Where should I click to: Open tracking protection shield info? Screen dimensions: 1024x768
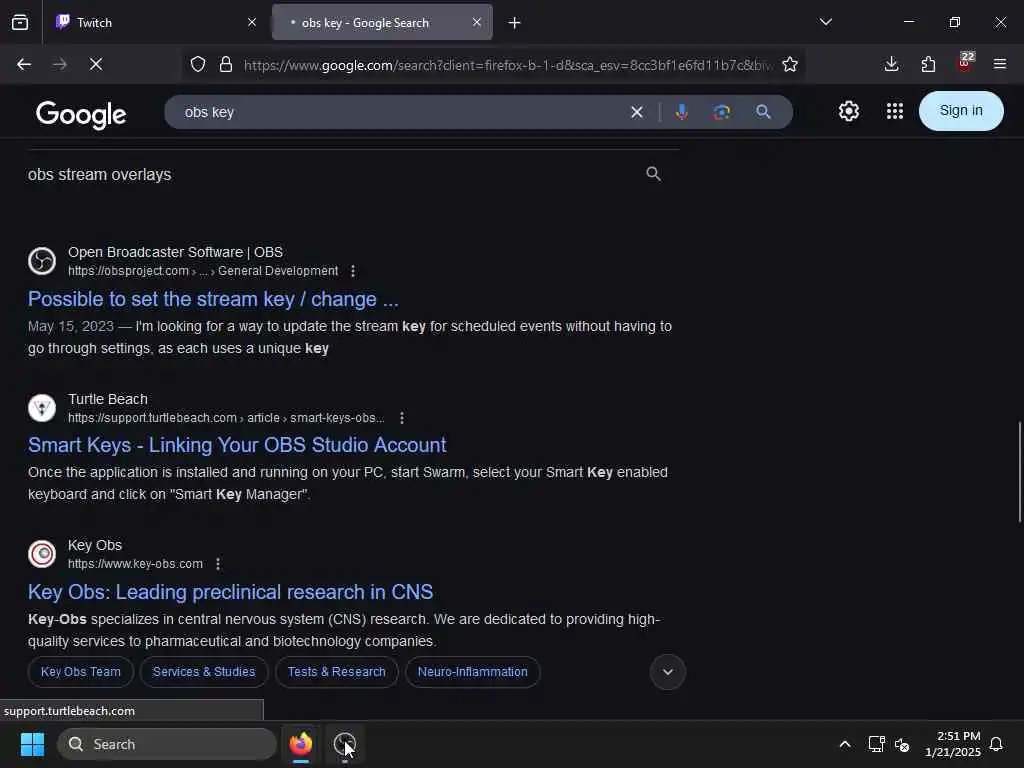[198, 64]
